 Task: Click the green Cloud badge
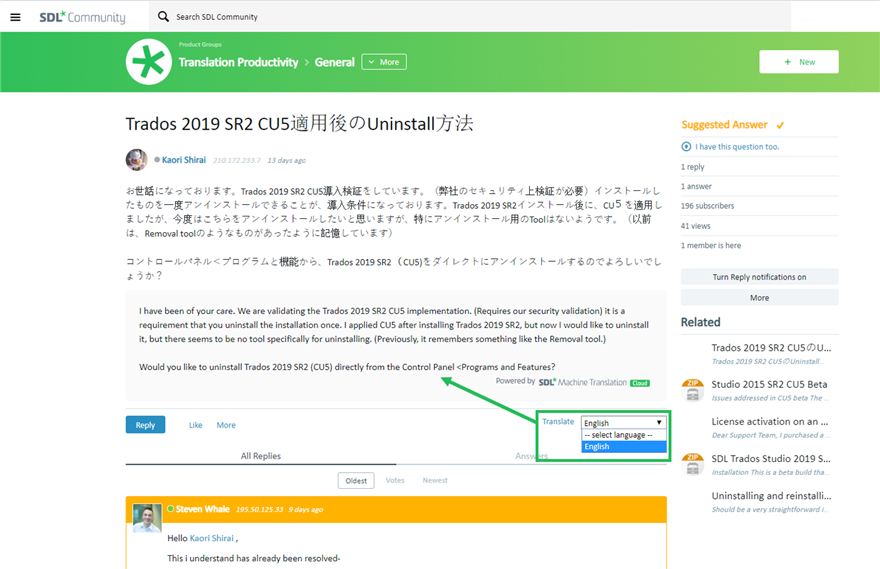[x=640, y=383]
